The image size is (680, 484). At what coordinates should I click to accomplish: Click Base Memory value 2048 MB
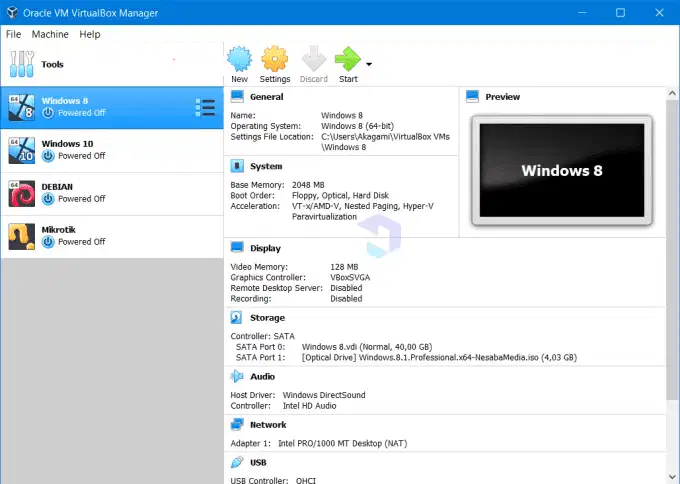(x=308, y=185)
